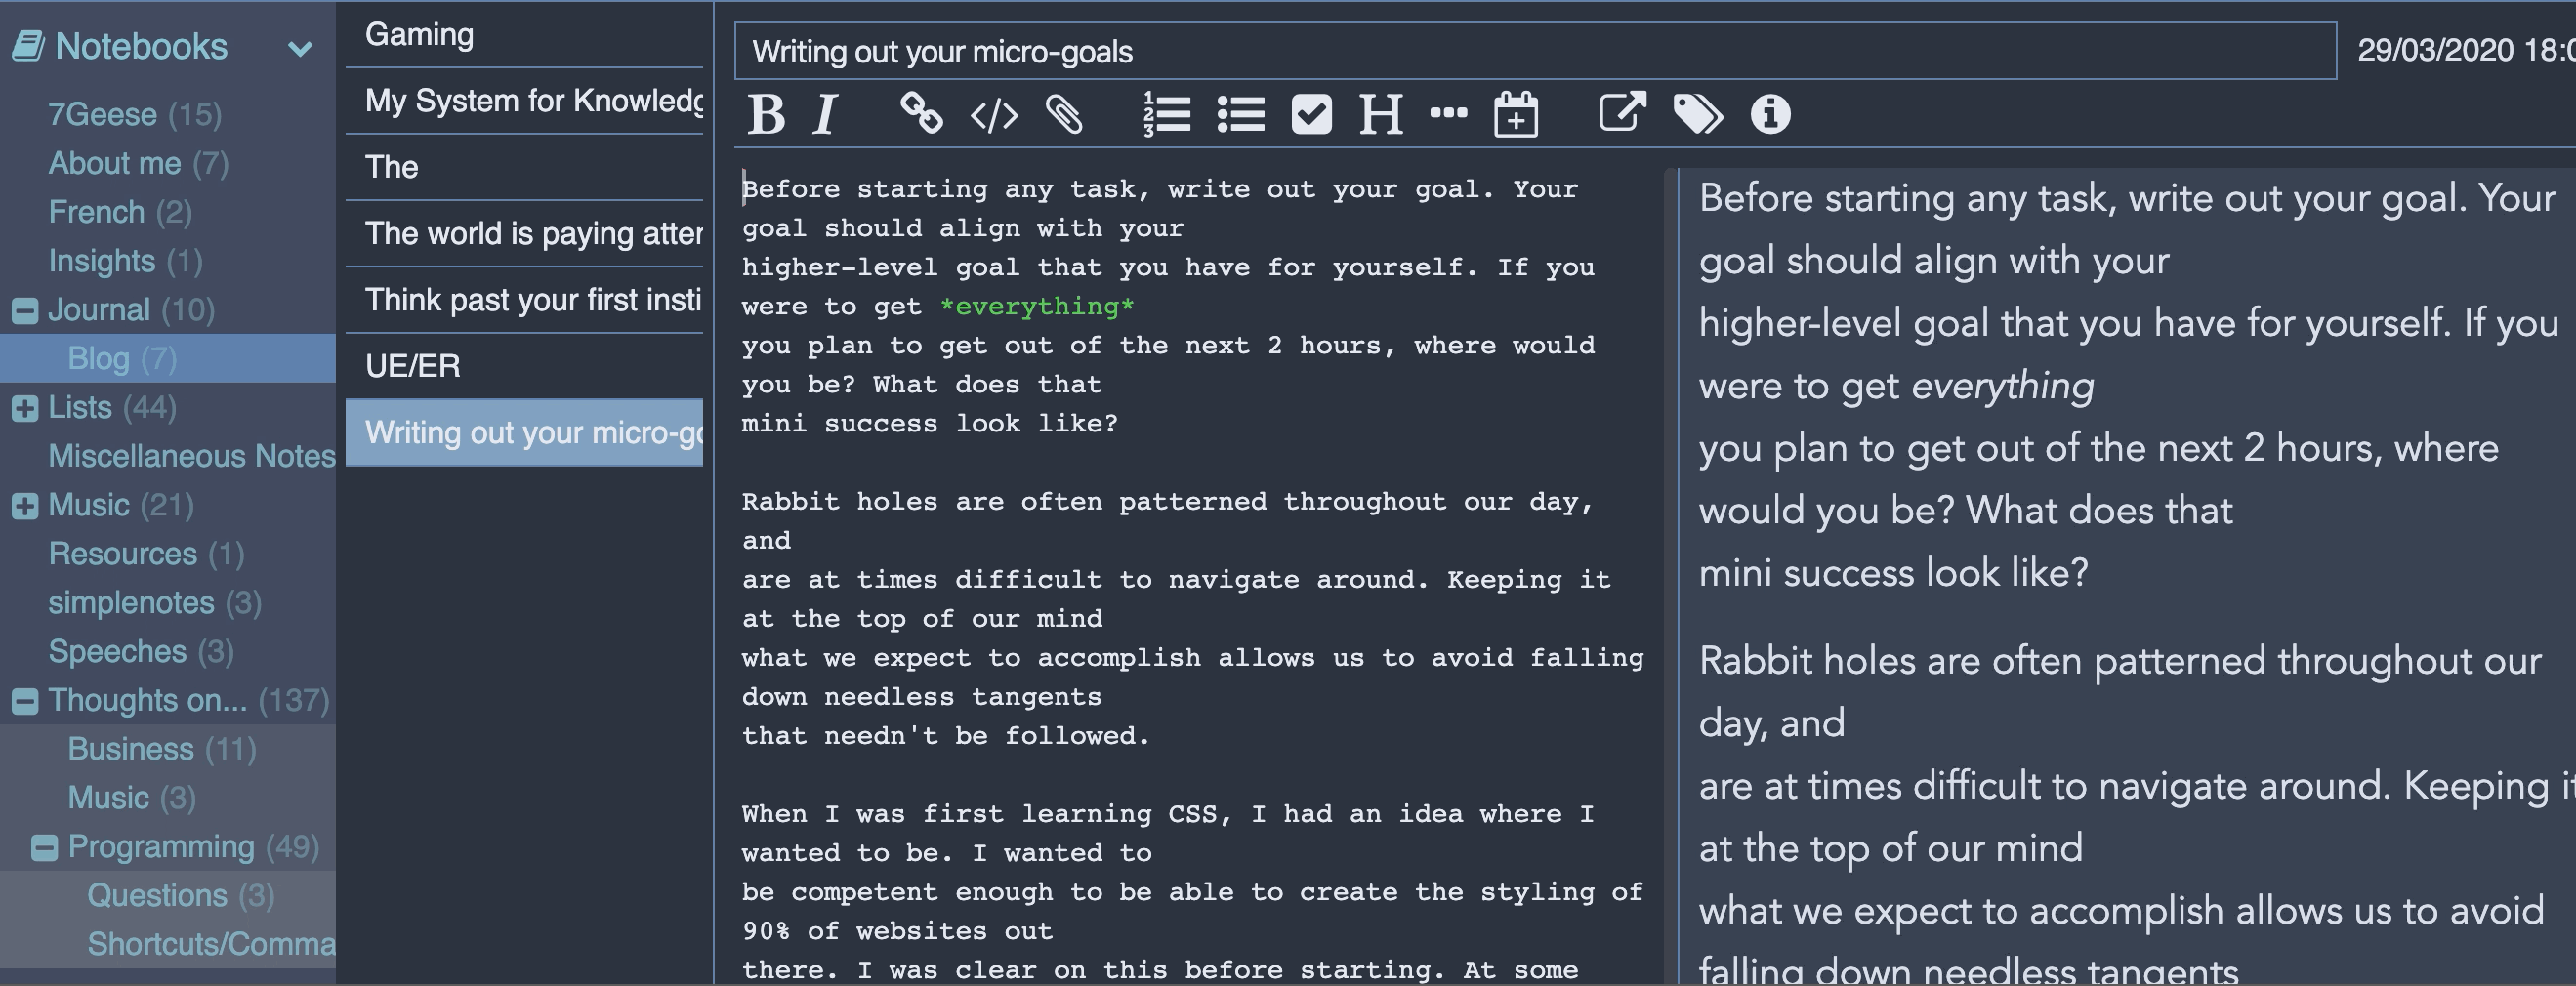Collapse the Notebooks section chevron
The height and width of the screenshot is (986, 2576).
pyautogui.click(x=300, y=48)
